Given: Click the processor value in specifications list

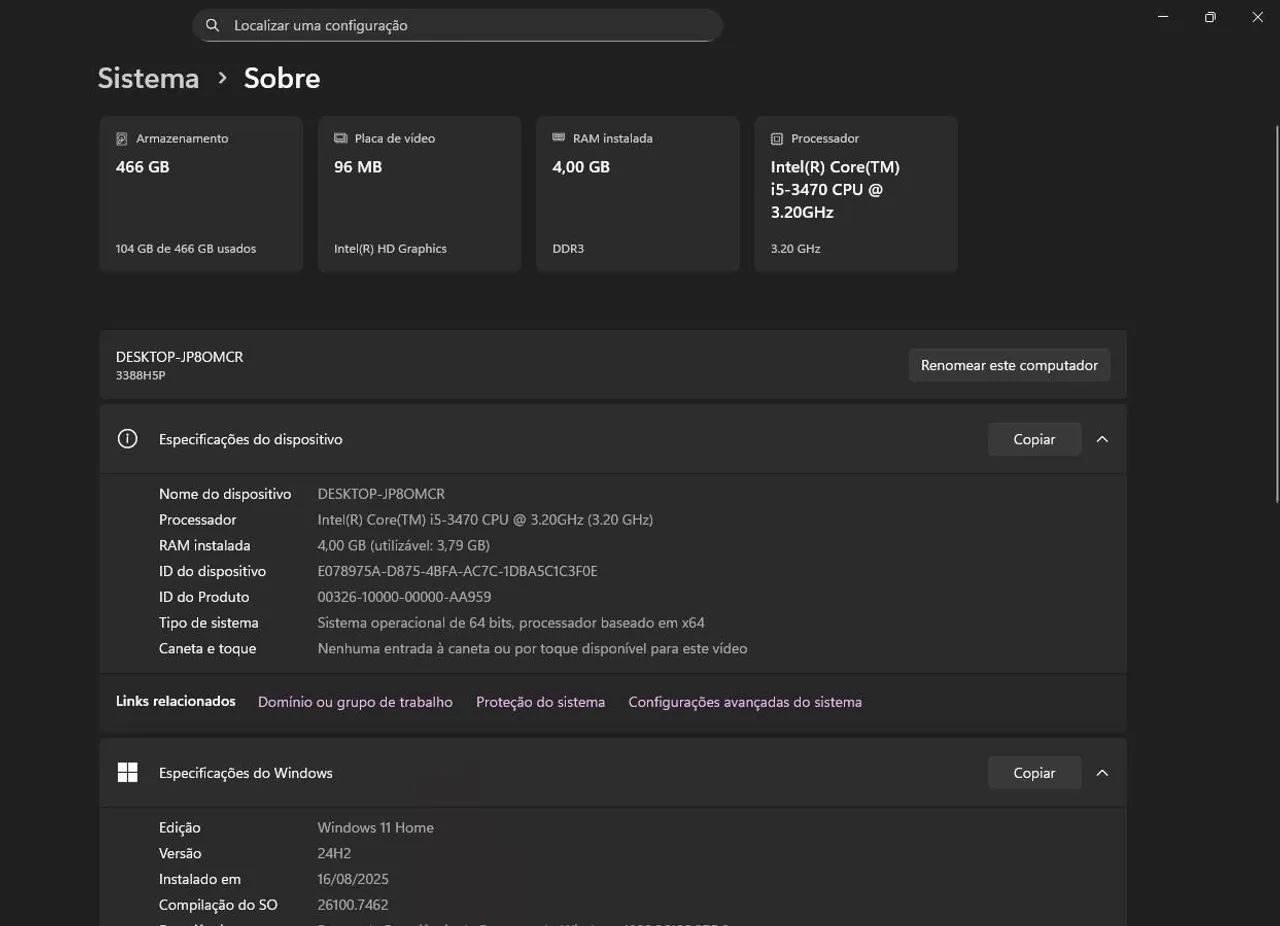Looking at the screenshot, I should coord(485,520).
